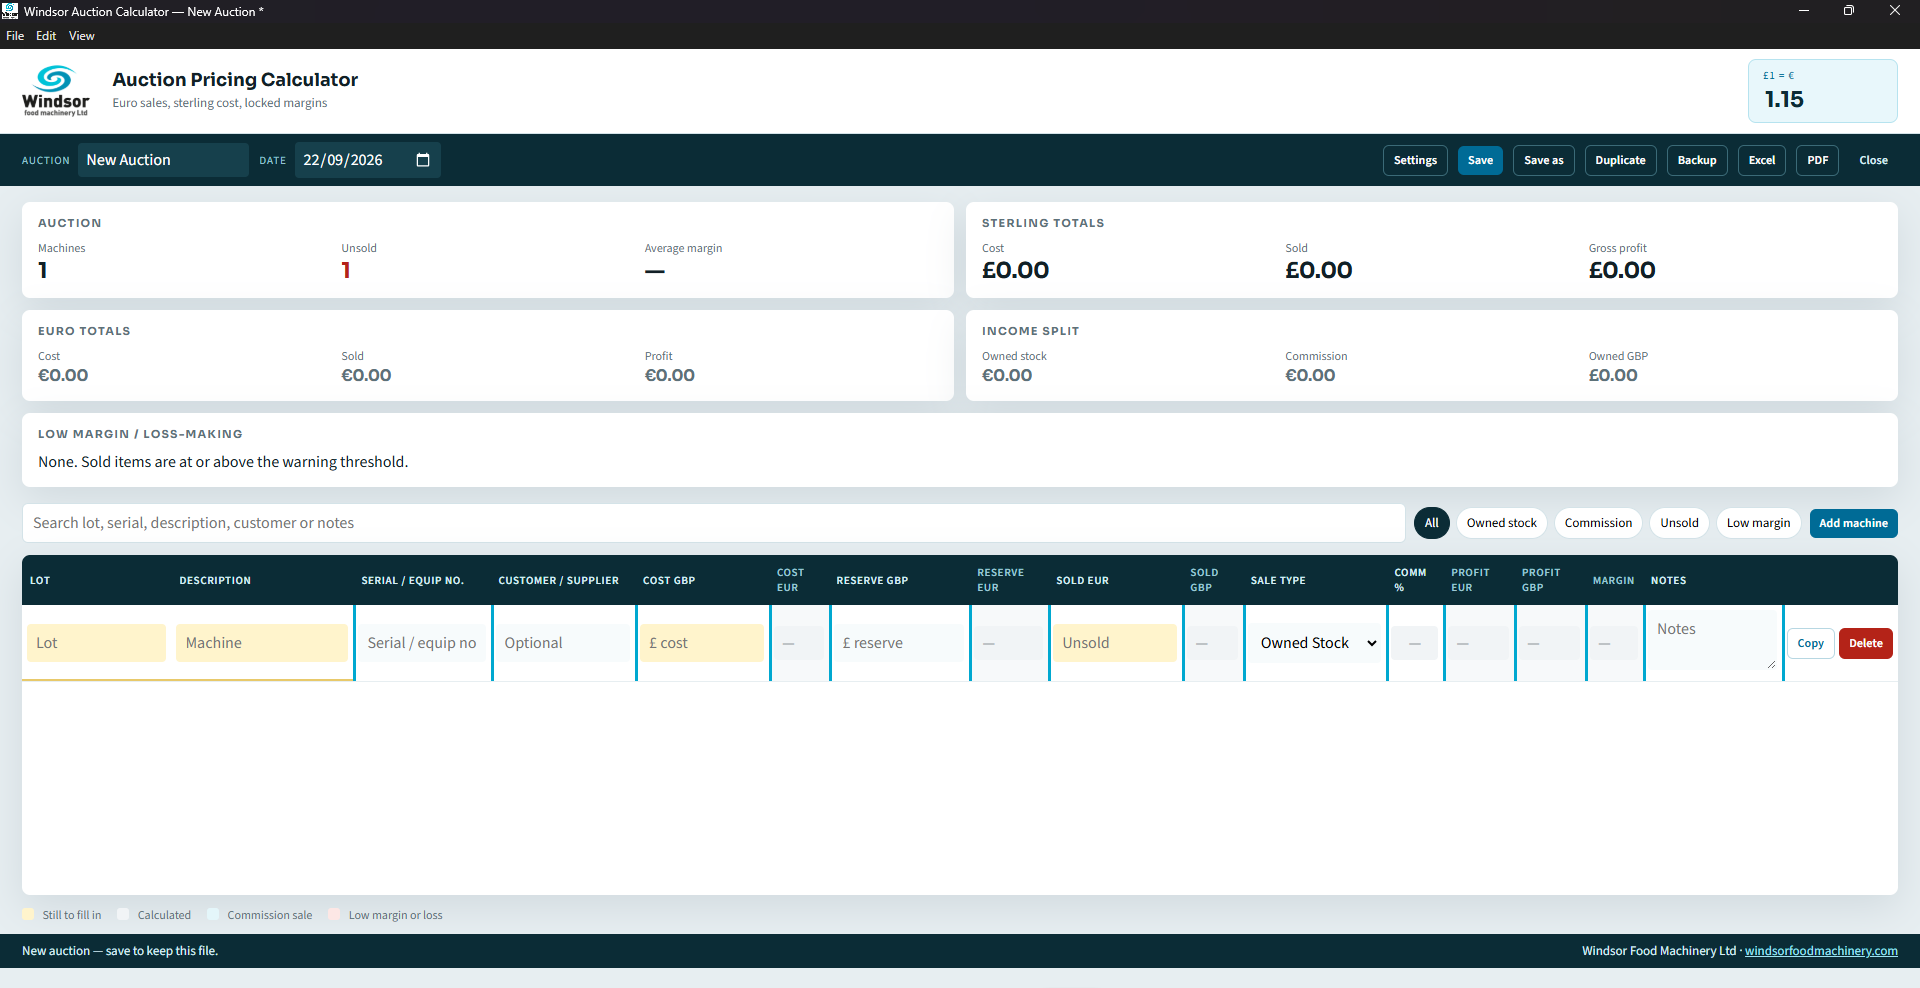
Task: Duplicate the auction
Action: (1620, 160)
